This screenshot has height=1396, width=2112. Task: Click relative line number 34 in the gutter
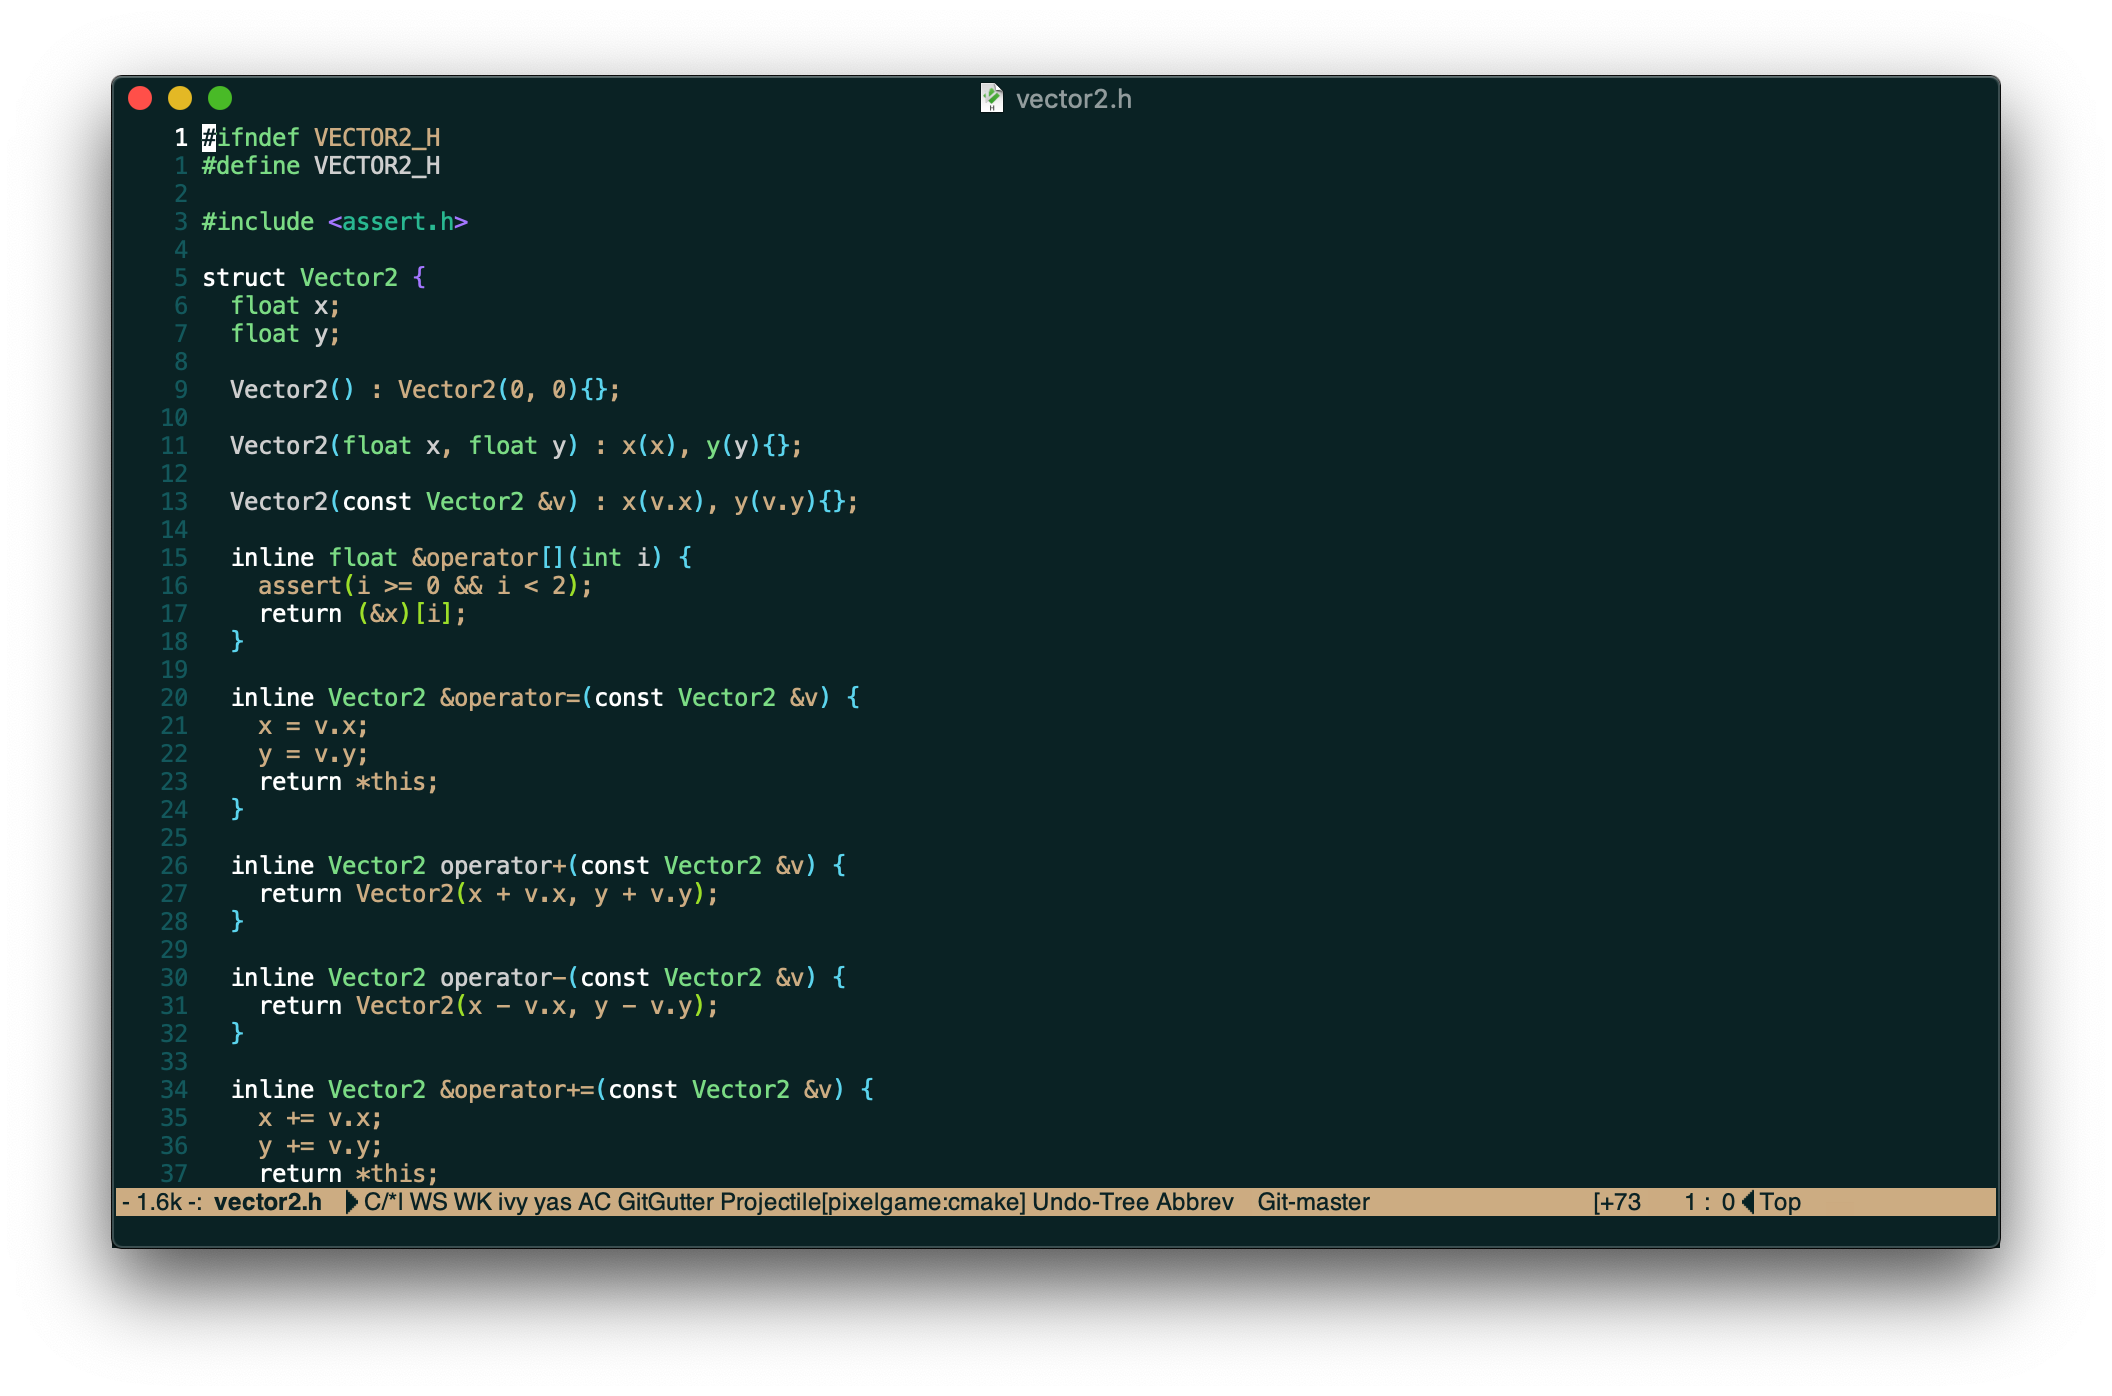174,1089
